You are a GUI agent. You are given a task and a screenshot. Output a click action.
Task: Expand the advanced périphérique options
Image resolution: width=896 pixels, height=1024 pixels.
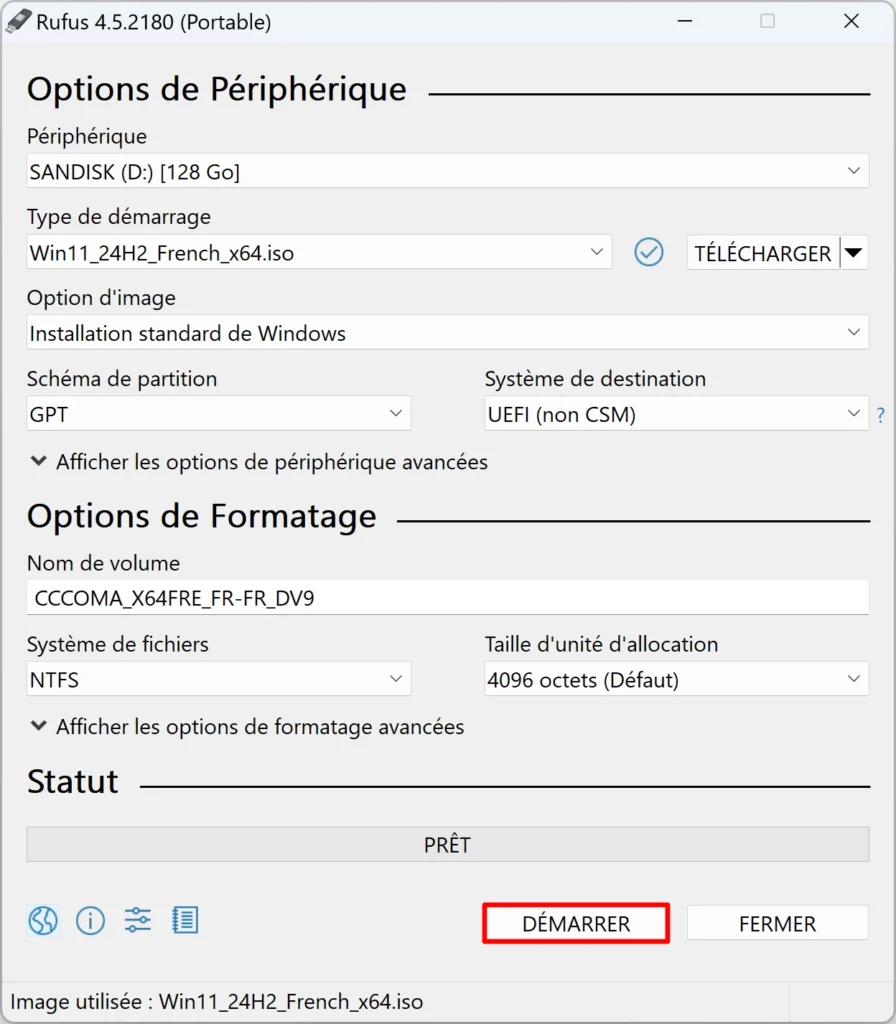coord(259,462)
